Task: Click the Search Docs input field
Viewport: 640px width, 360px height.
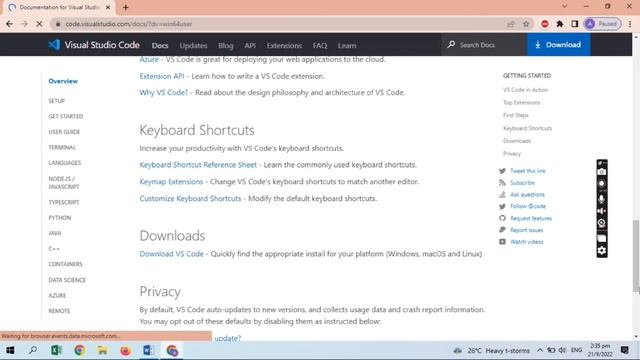Action: [484, 44]
